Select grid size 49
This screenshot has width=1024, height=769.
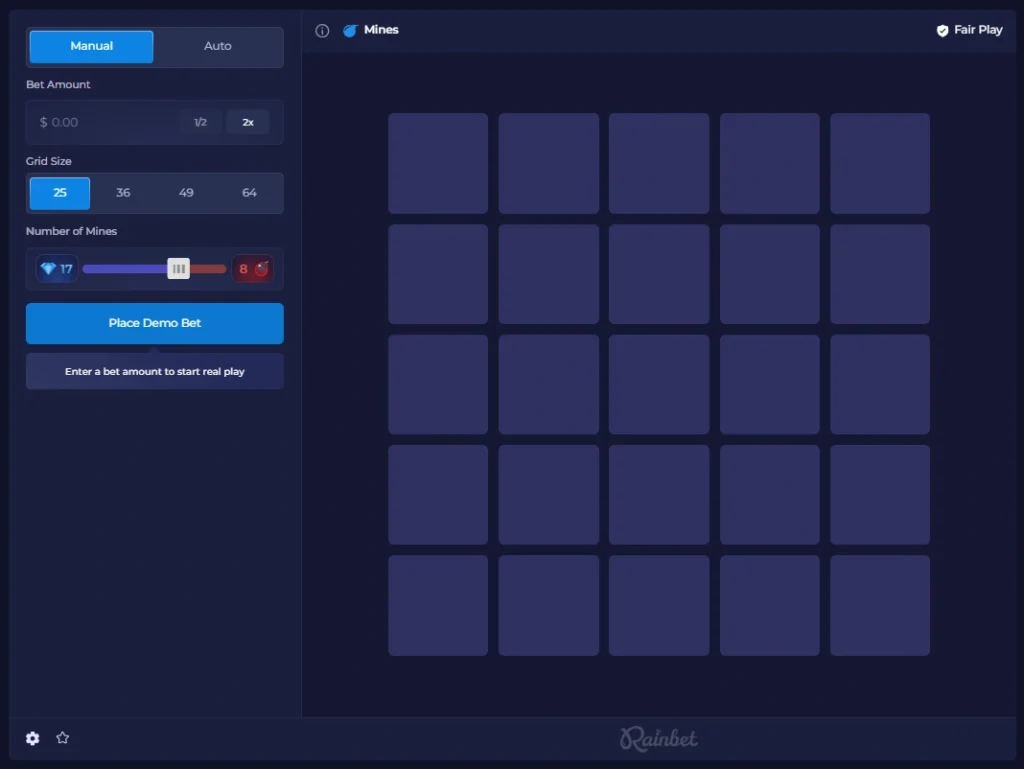point(186,193)
